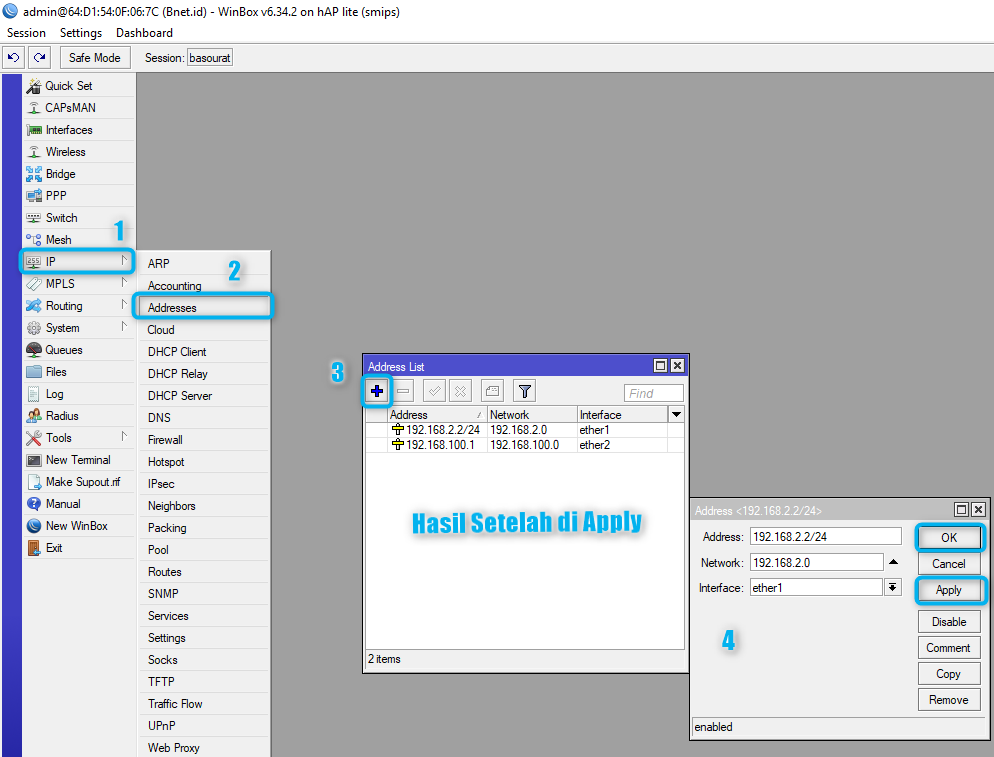Open the filter using the funnel icon

[523, 391]
